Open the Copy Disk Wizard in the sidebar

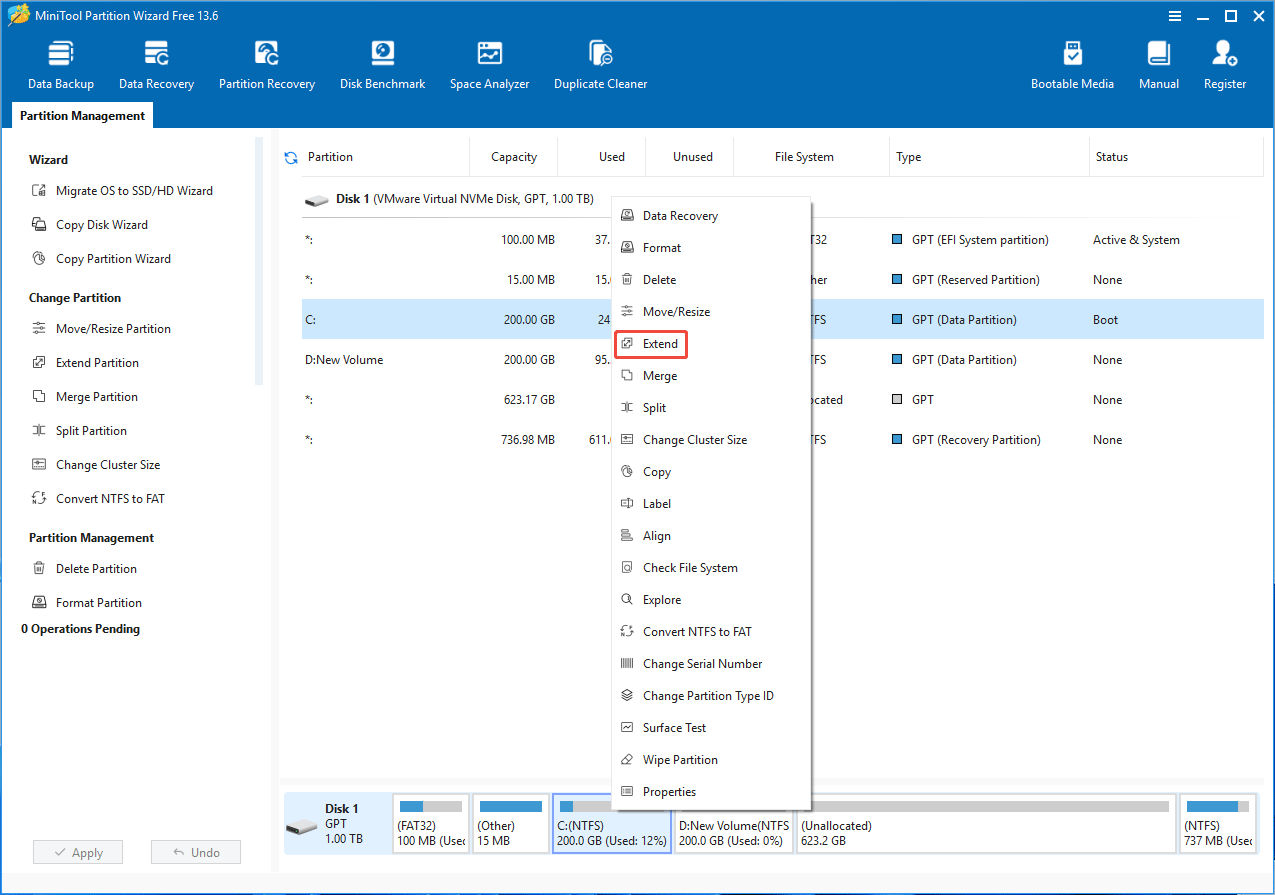[90, 225]
